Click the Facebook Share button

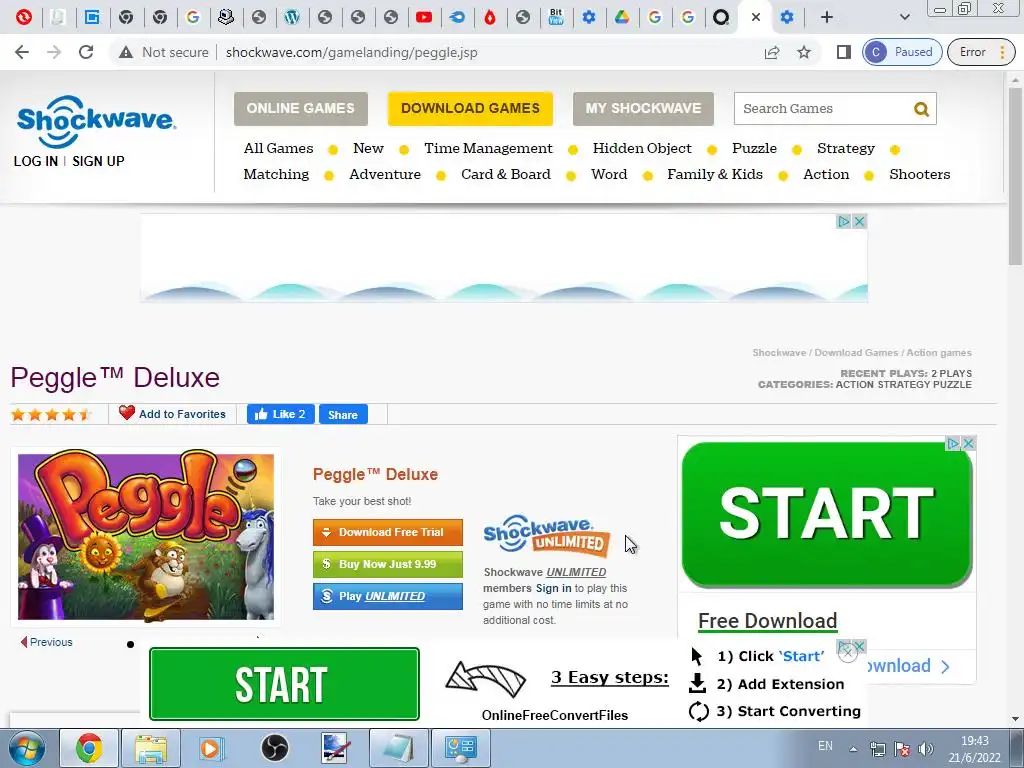tap(343, 415)
